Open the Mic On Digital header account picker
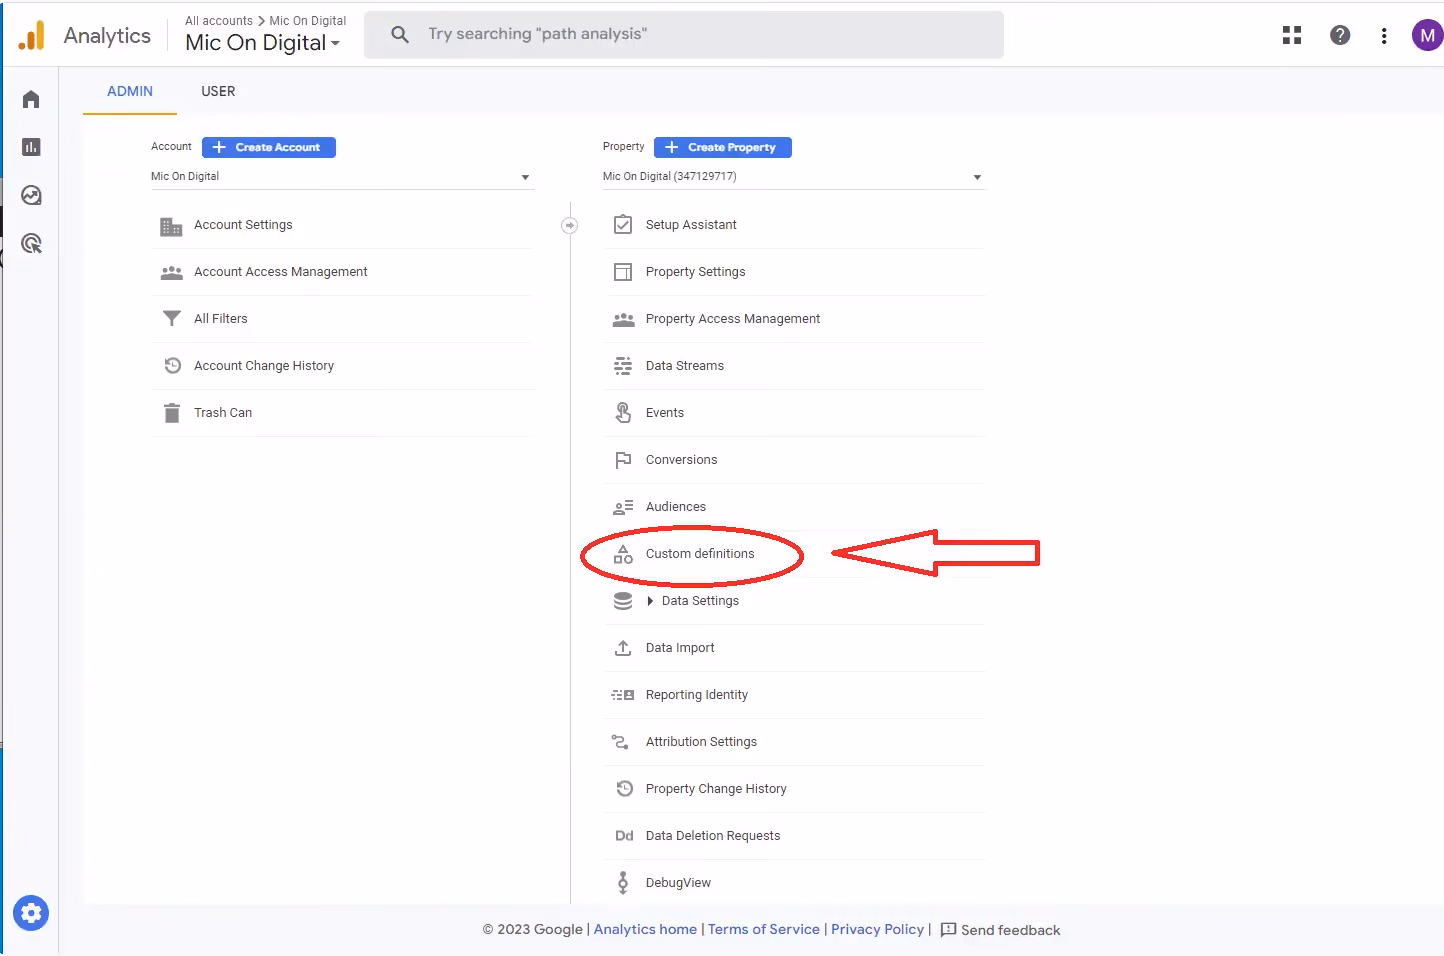The image size is (1444, 956). pos(263,42)
